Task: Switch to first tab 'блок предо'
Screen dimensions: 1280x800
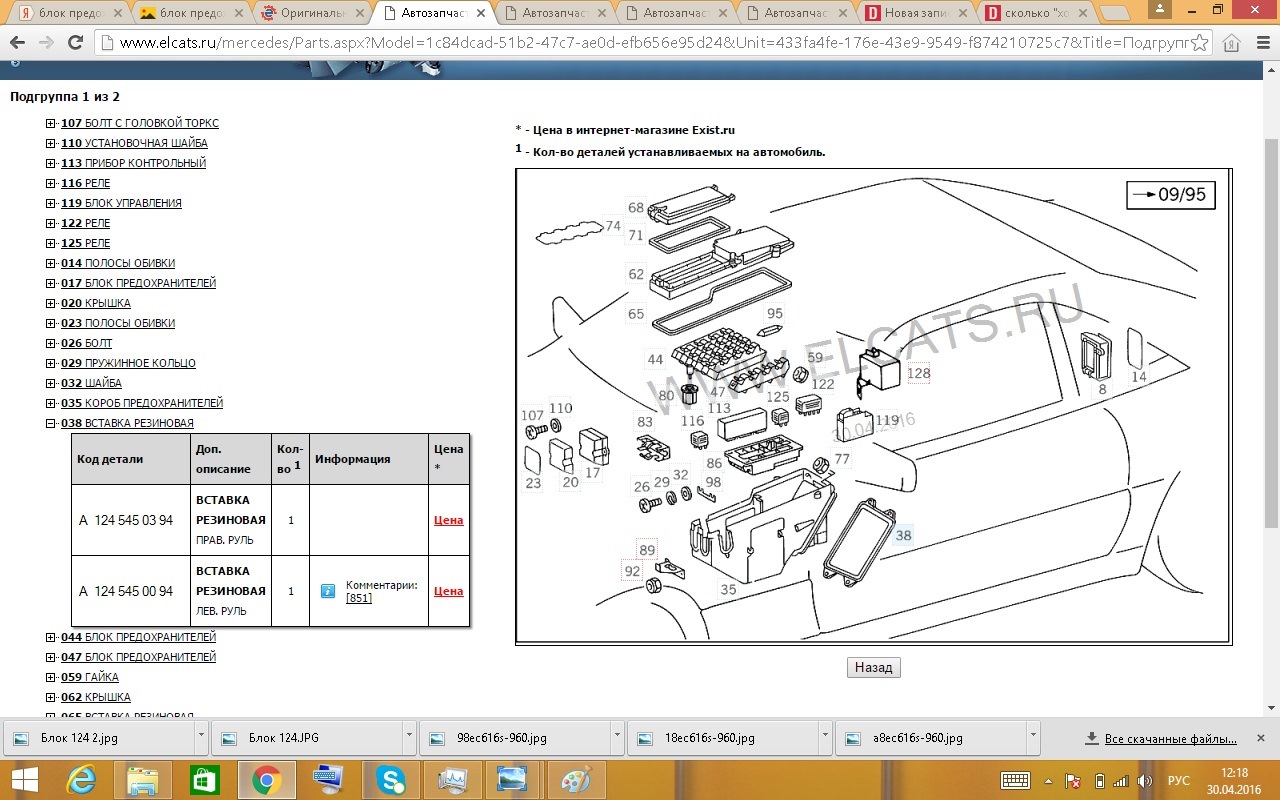Action: [x=68, y=14]
